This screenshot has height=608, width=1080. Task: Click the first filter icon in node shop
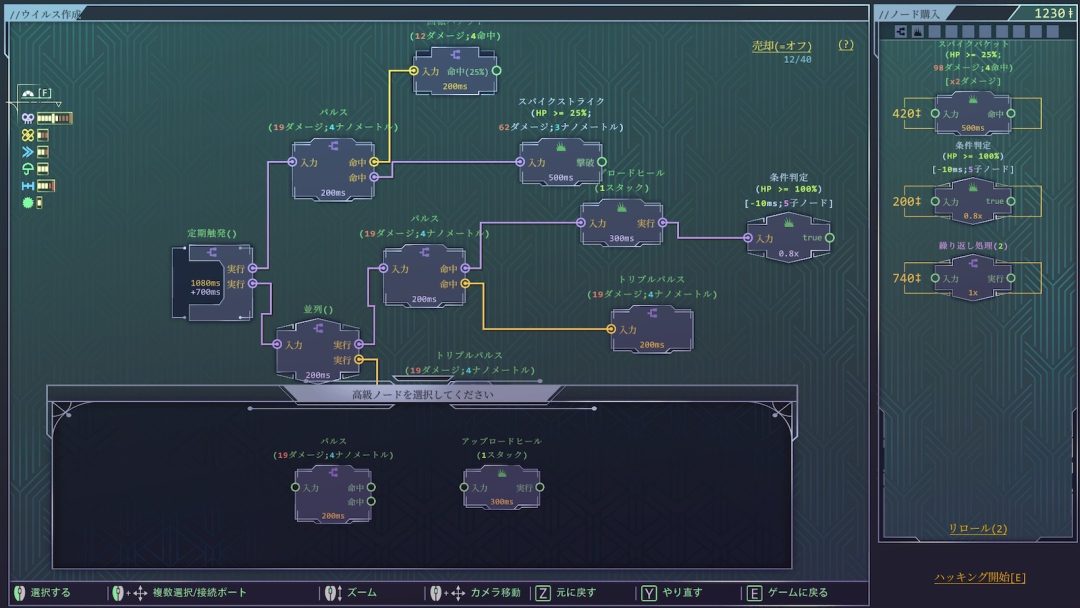click(x=901, y=31)
